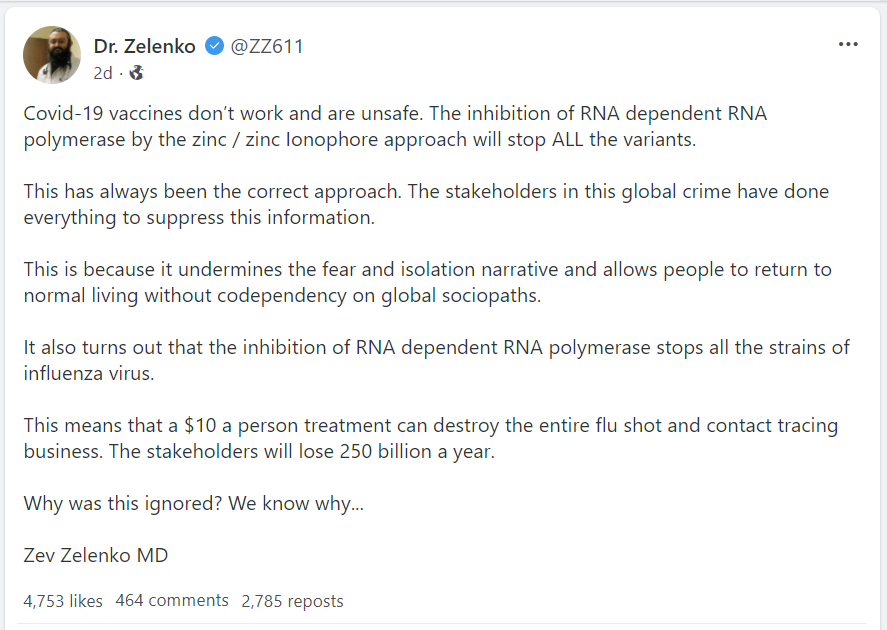Screen dimensions: 887x630
Task: Open the 464 comments
Action: 172,601
